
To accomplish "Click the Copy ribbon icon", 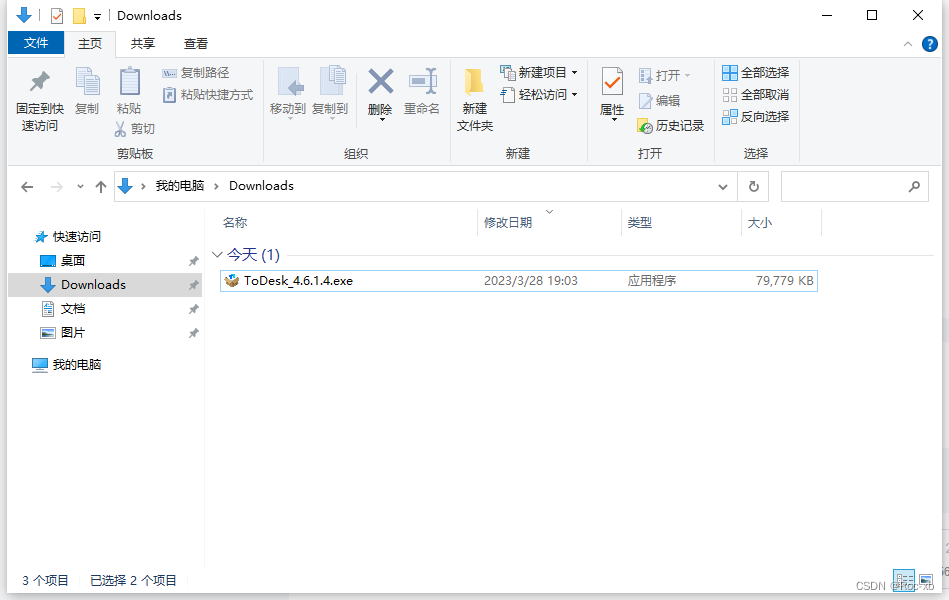I will [x=87, y=82].
